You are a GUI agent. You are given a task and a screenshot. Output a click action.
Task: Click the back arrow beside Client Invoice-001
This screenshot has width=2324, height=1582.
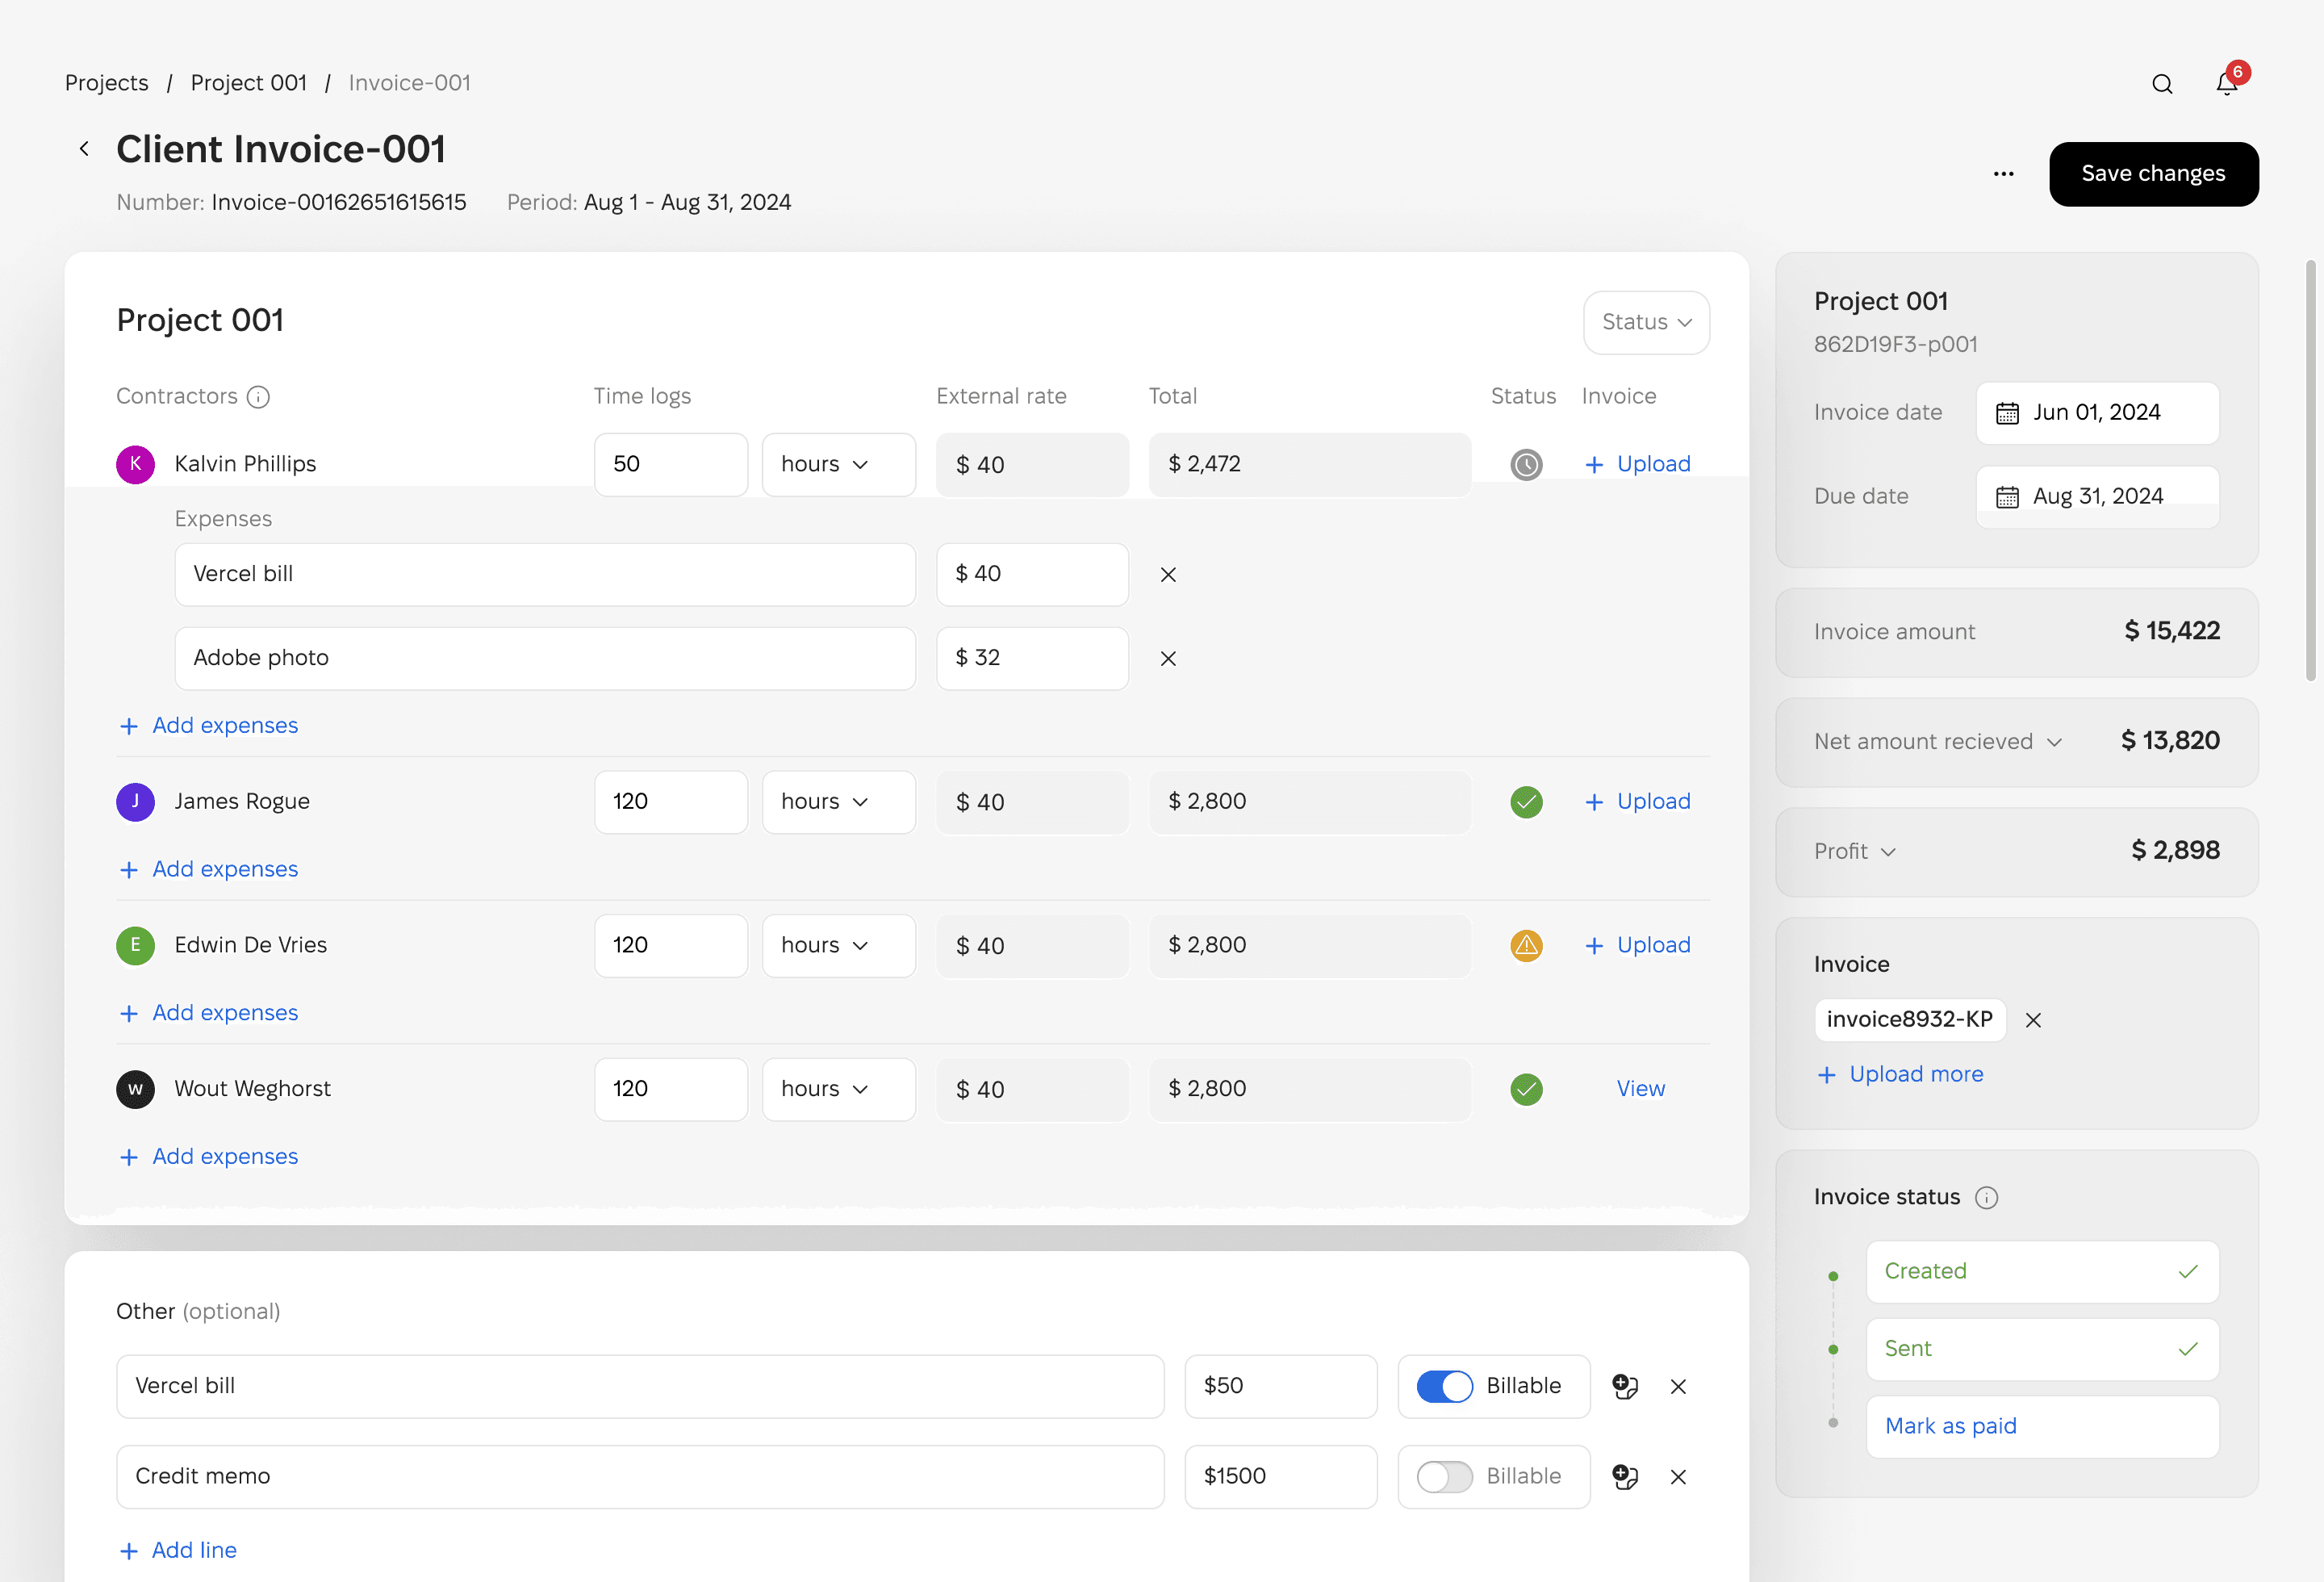click(x=85, y=149)
